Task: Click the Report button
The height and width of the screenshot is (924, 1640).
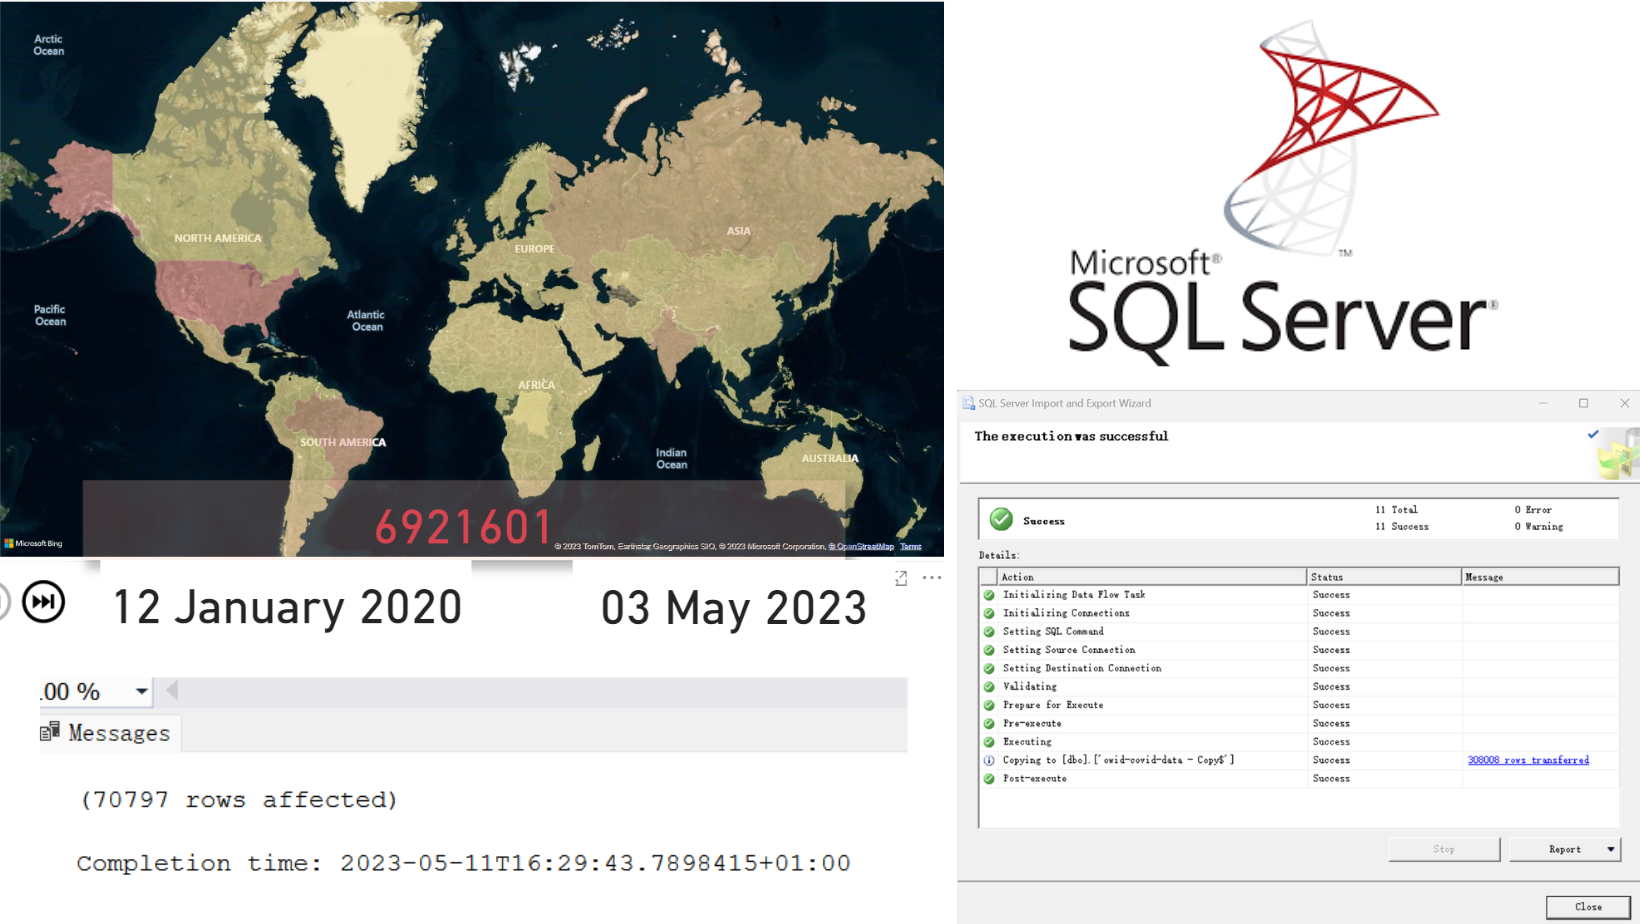Action: [x=1563, y=849]
